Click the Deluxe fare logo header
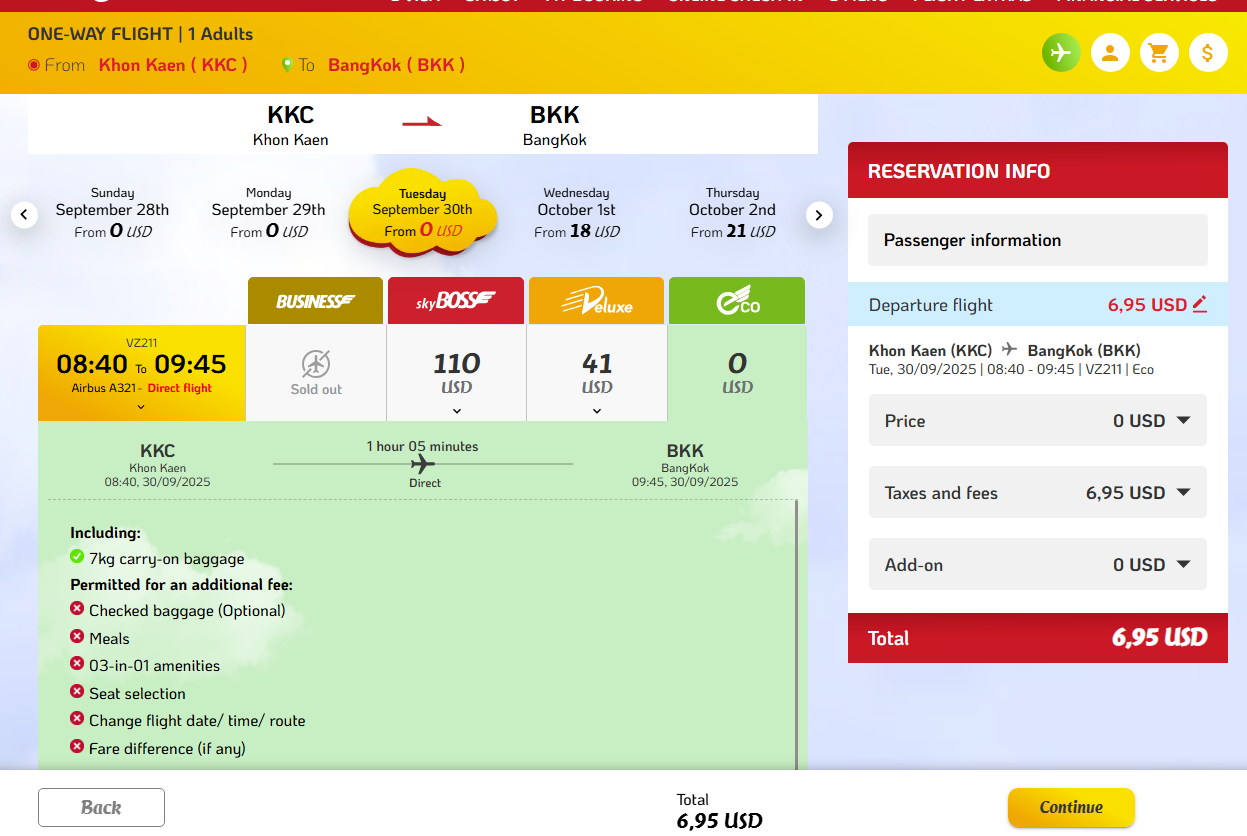The width and height of the screenshot is (1247, 836). pos(597,301)
